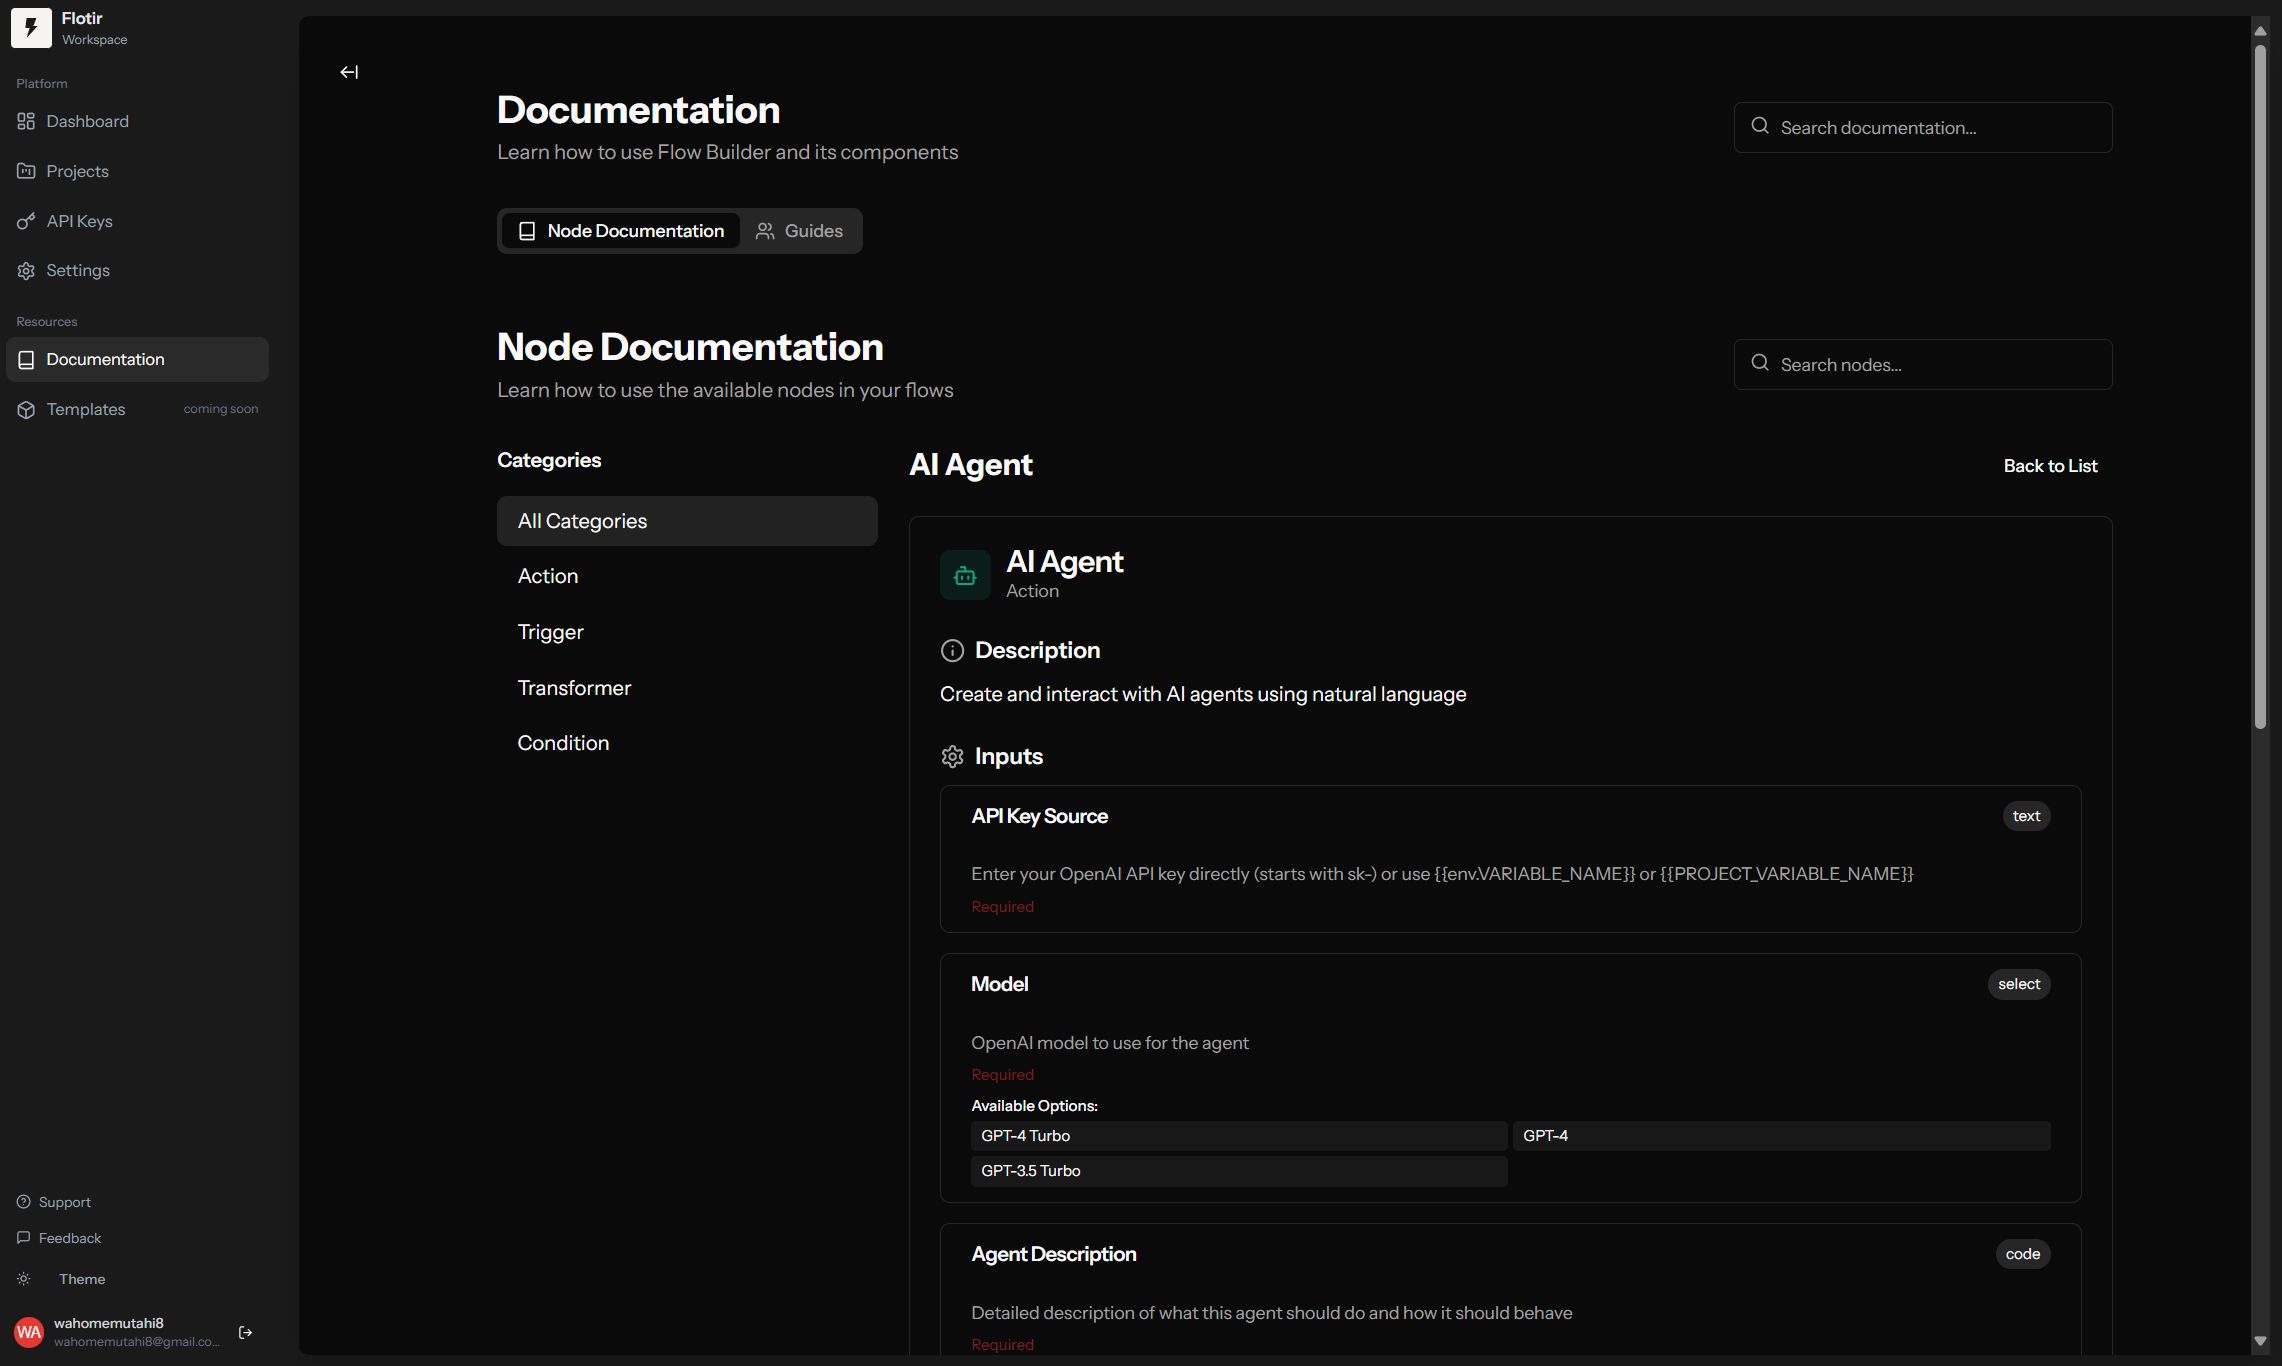Open Dashboard from sidebar

pyautogui.click(x=87, y=121)
